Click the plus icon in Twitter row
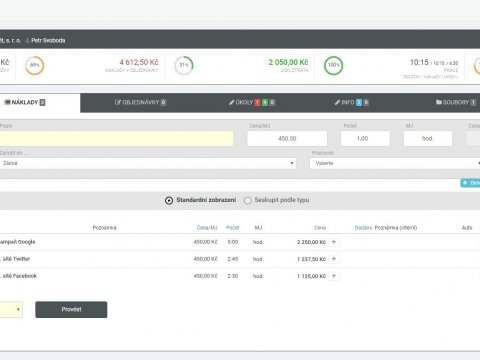480x360 pixels. point(334,259)
